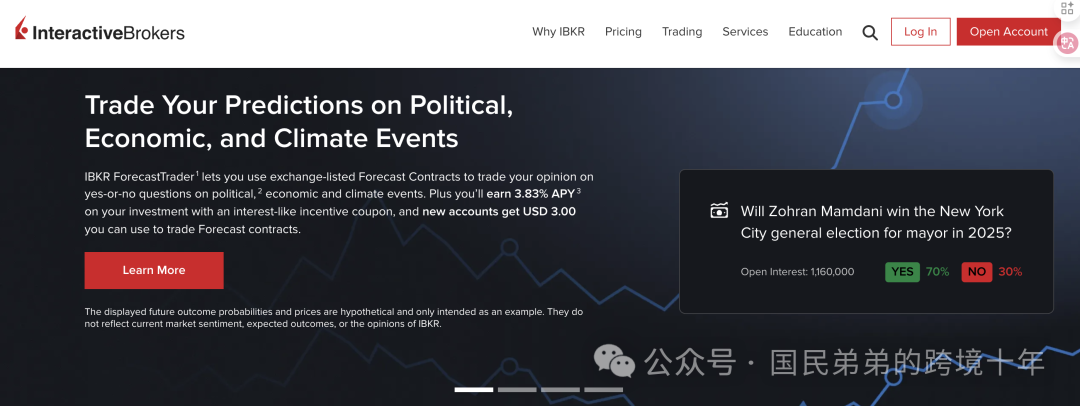
Task: Click the 30% no probability value
Action: click(1010, 272)
